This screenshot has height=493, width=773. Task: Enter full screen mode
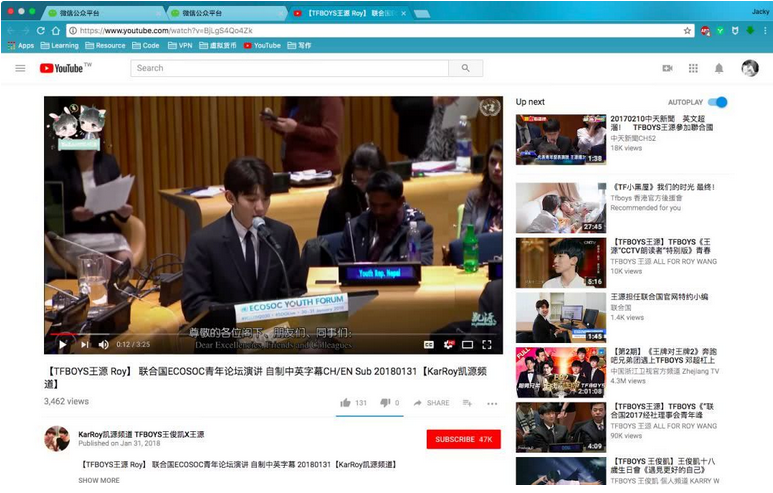pyautogui.click(x=487, y=345)
